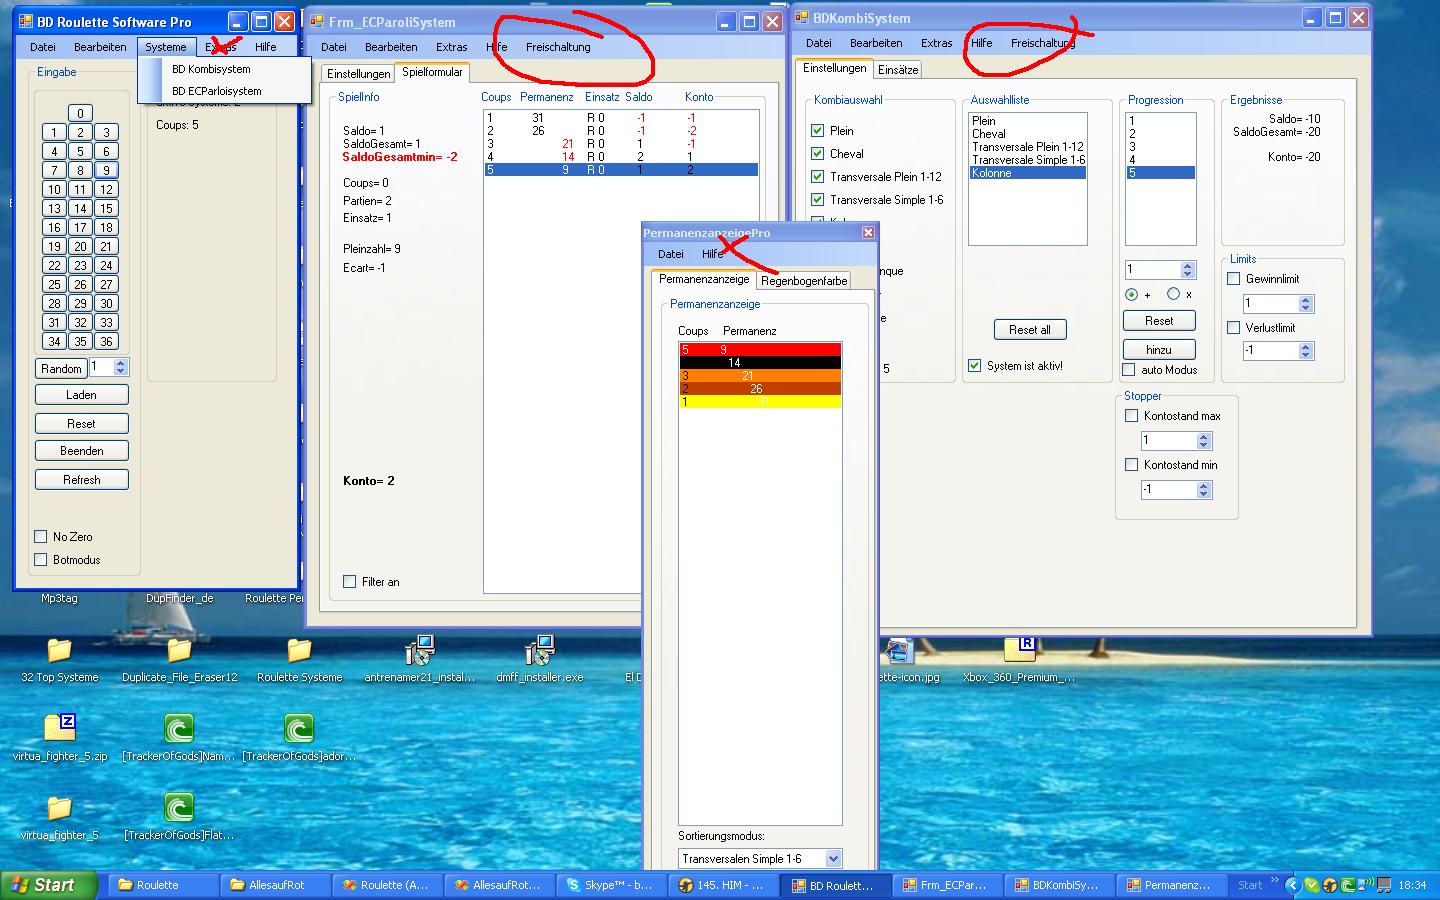Click the hinzu button

point(1159,350)
